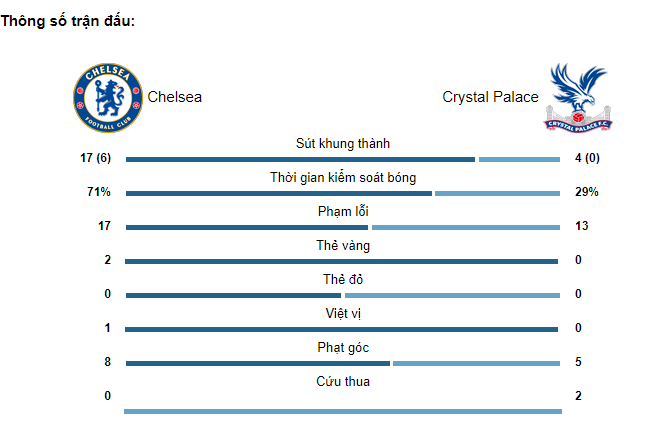Click the Cứu thua label
The width and height of the screenshot is (672, 424).
342,381
